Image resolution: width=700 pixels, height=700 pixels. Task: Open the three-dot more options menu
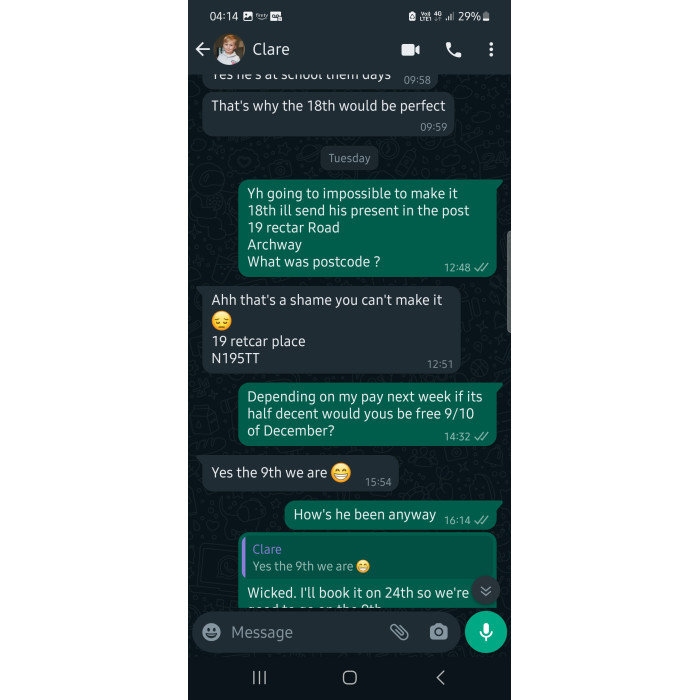(491, 50)
